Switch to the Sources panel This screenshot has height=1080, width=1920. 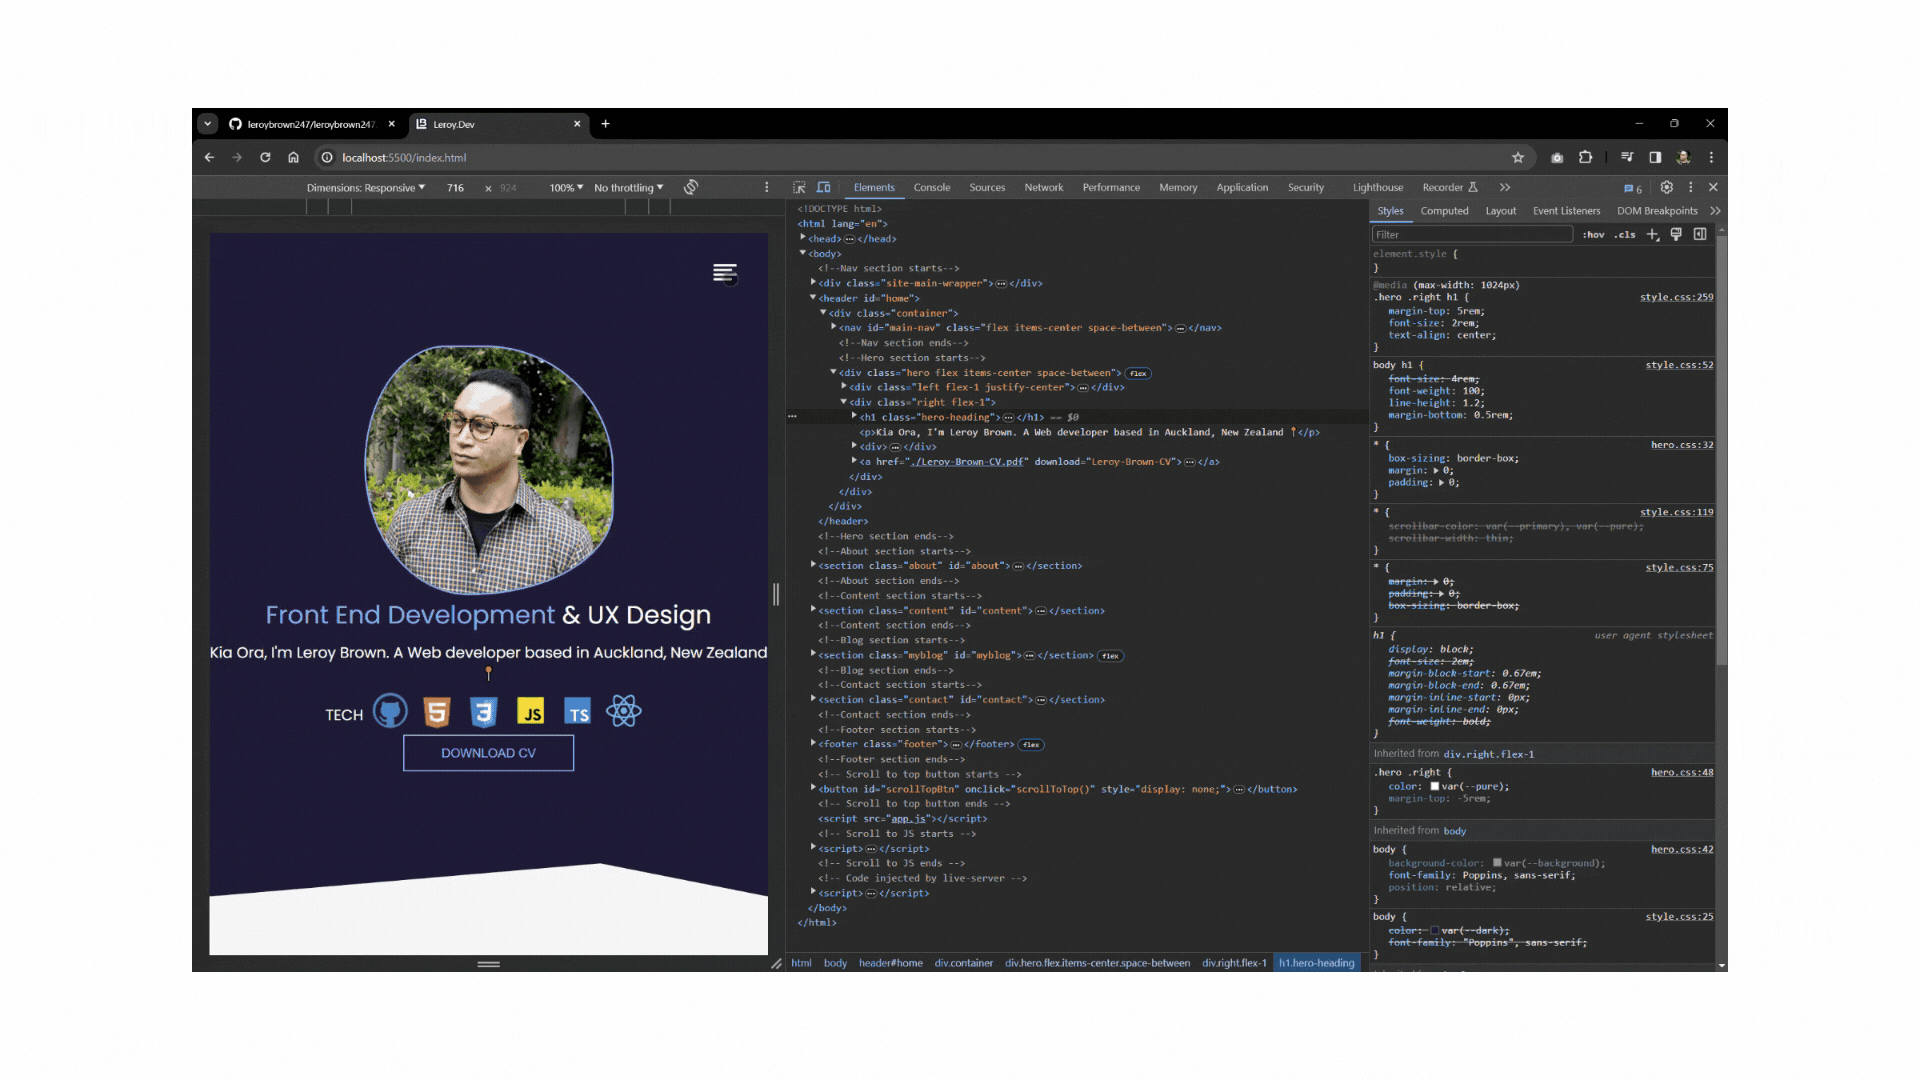pyautogui.click(x=987, y=188)
